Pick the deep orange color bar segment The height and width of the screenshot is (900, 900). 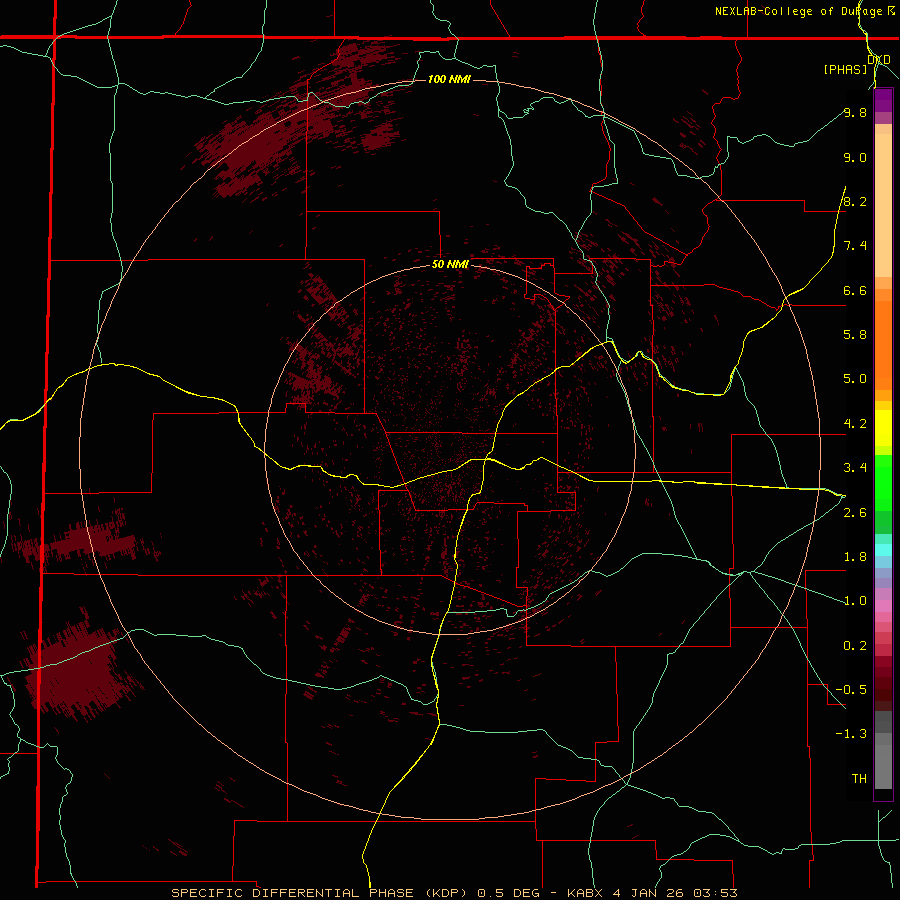883,346
